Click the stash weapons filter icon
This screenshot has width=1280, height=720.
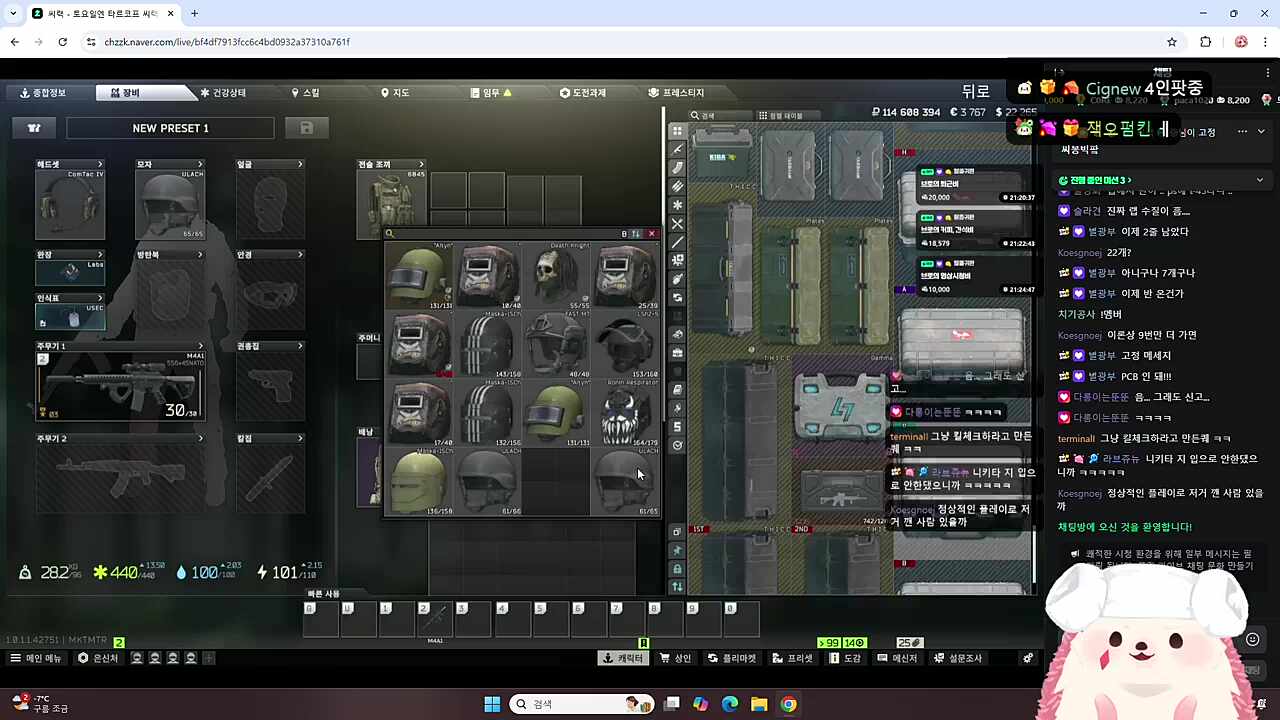677,150
